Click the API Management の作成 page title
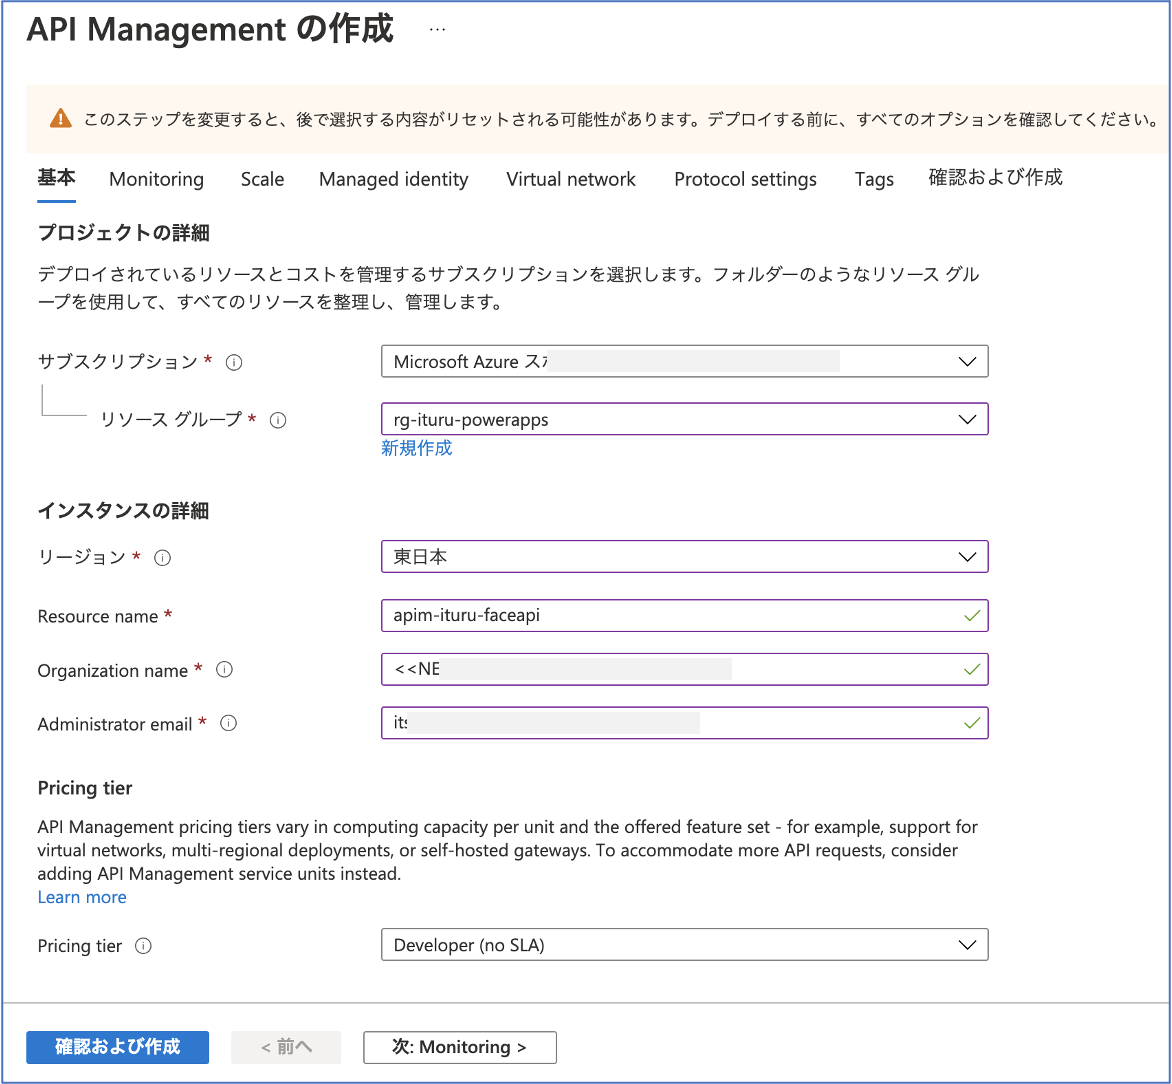 (x=209, y=29)
